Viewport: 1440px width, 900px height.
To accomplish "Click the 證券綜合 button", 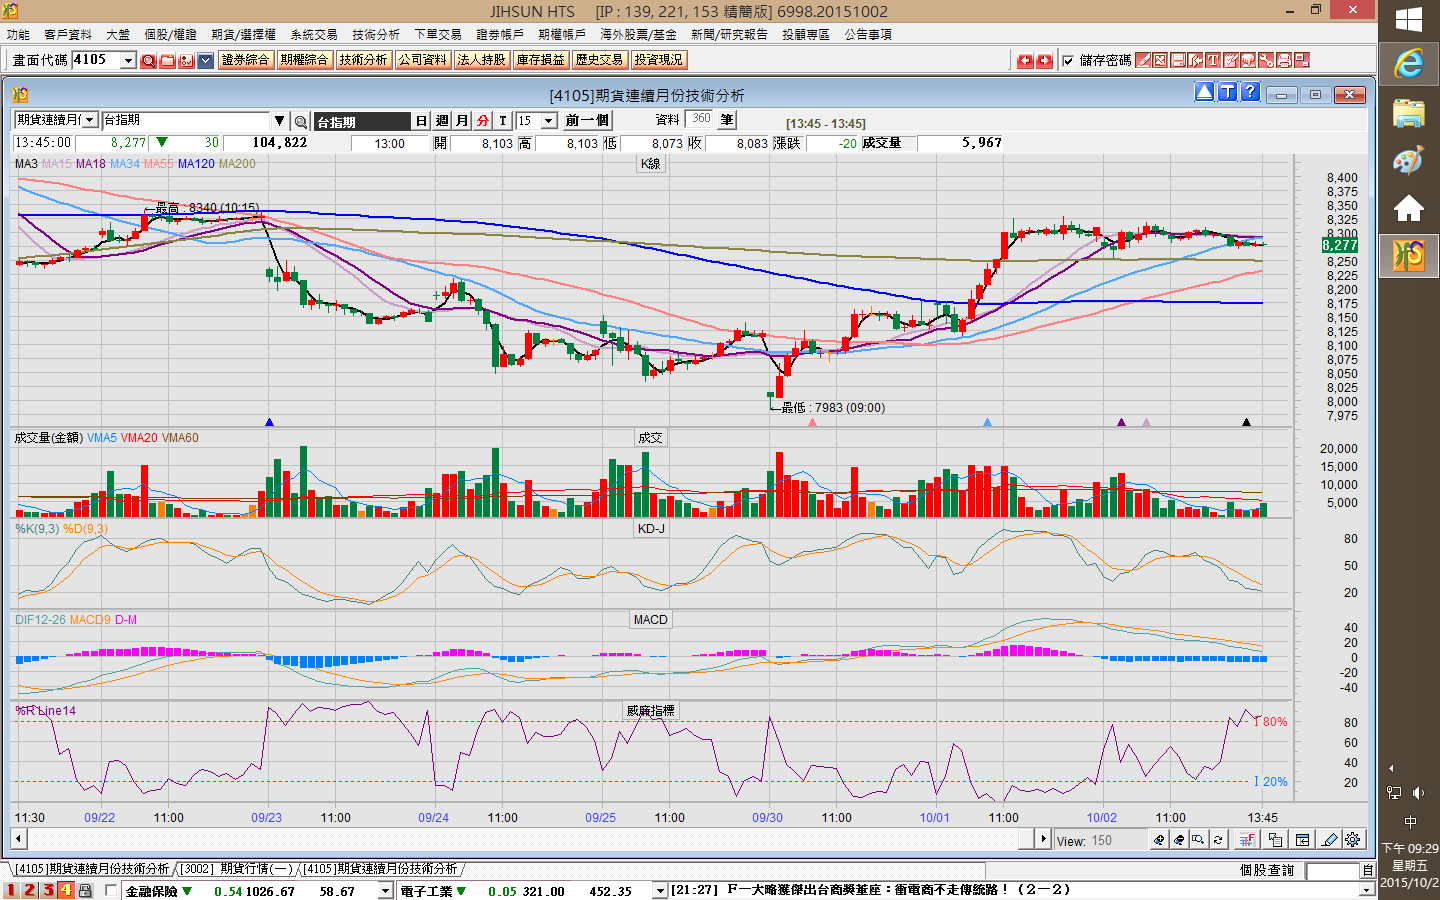I will 246,60.
